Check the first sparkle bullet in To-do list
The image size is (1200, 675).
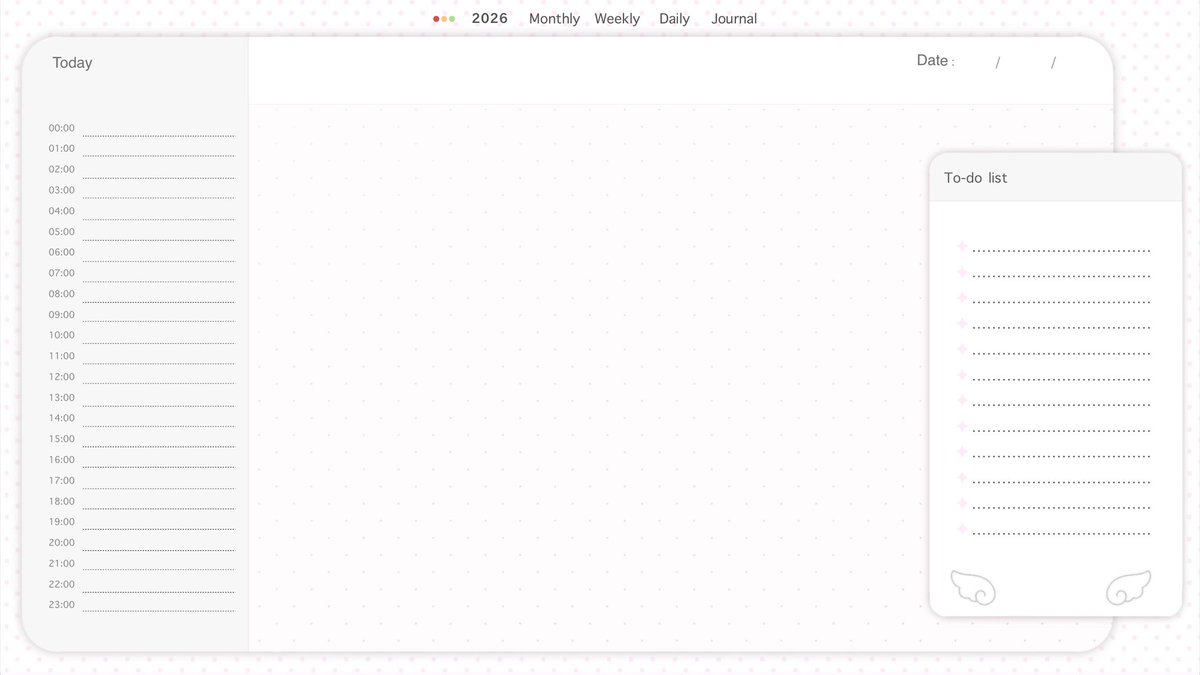(961, 246)
